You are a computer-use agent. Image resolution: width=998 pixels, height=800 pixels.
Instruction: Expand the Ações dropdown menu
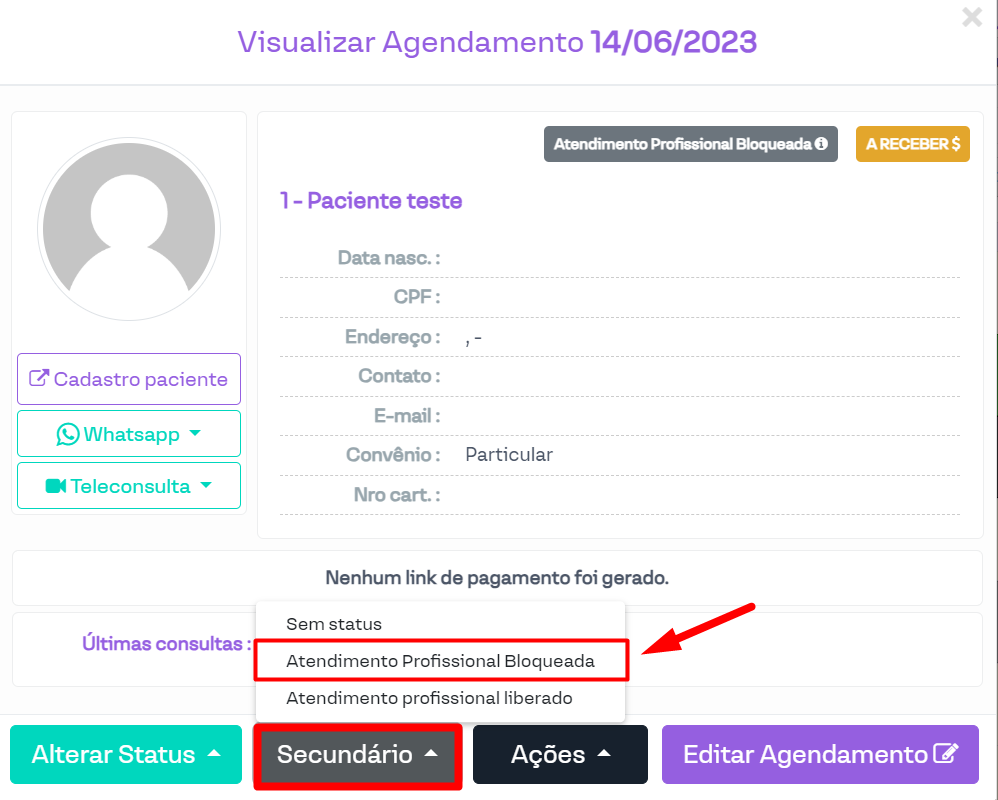click(560, 754)
